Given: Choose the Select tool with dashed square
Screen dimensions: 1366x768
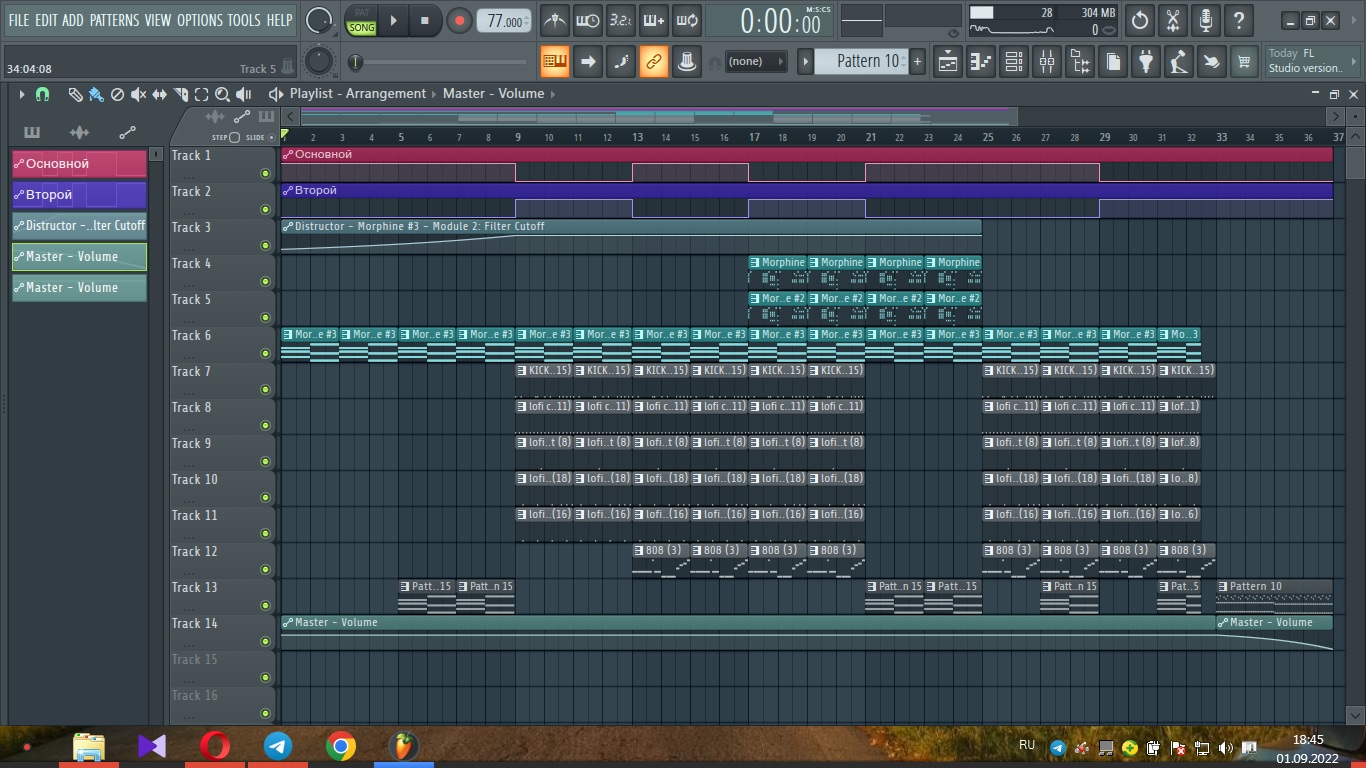Looking at the screenshot, I should 201,94.
